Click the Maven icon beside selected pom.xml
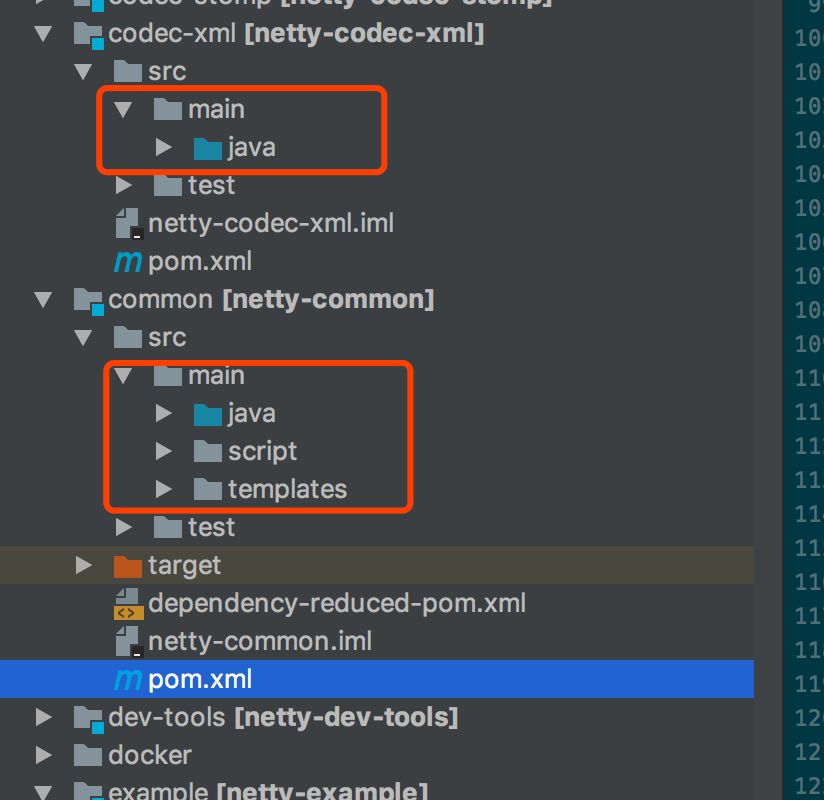Image resolution: width=824 pixels, height=800 pixels. pyautogui.click(x=128, y=680)
